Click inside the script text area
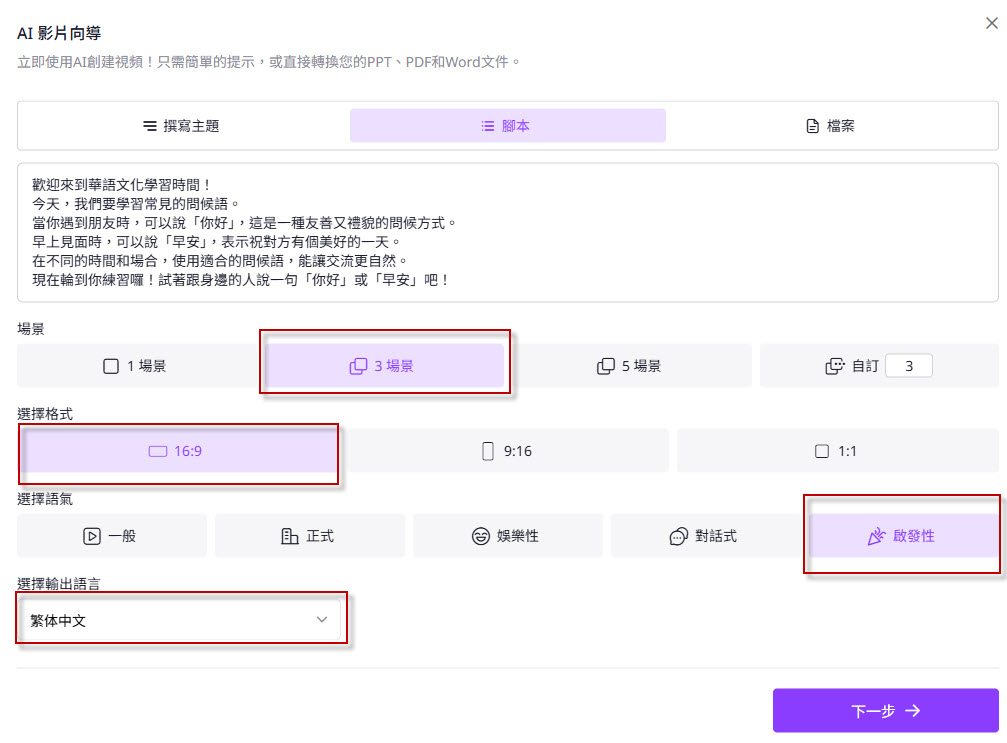 (507, 232)
